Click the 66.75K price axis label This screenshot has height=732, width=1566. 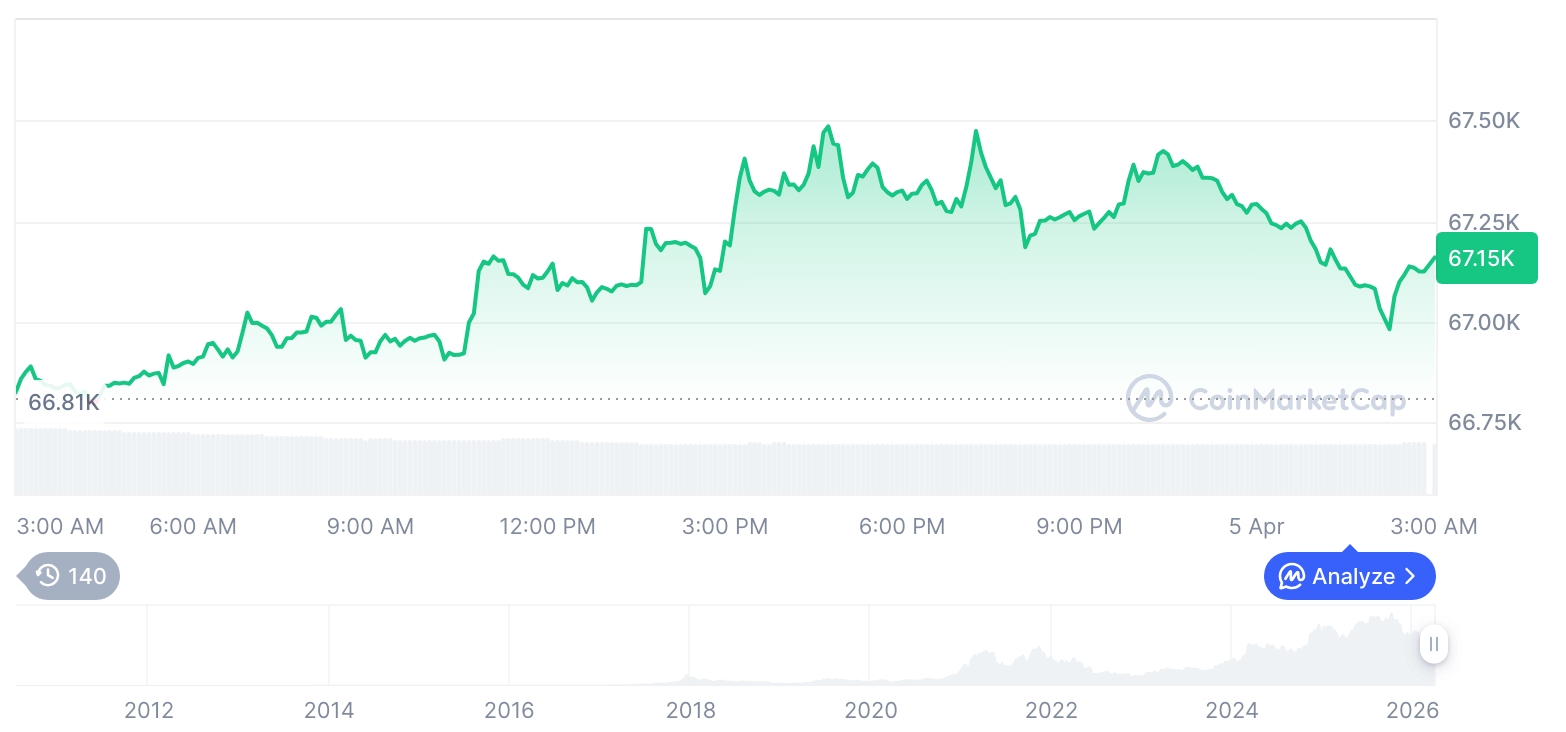pos(1484,423)
